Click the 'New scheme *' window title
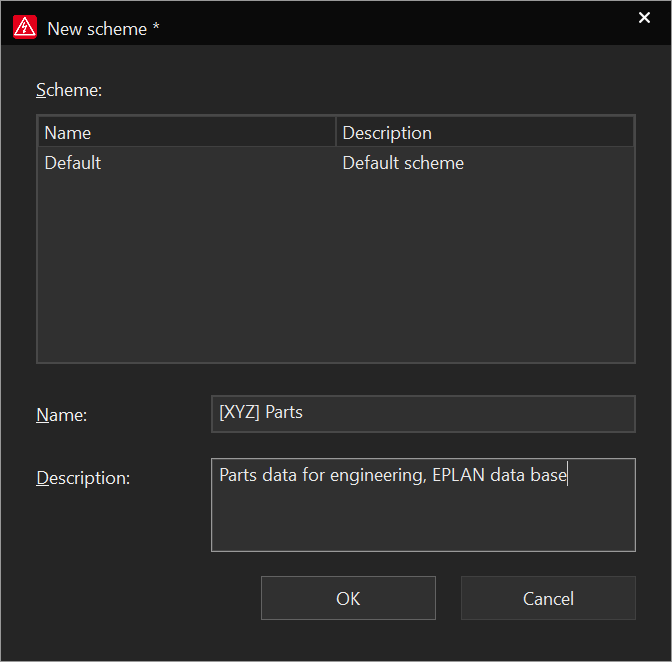The width and height of the screenshot is (672, 662). point(103,29)
